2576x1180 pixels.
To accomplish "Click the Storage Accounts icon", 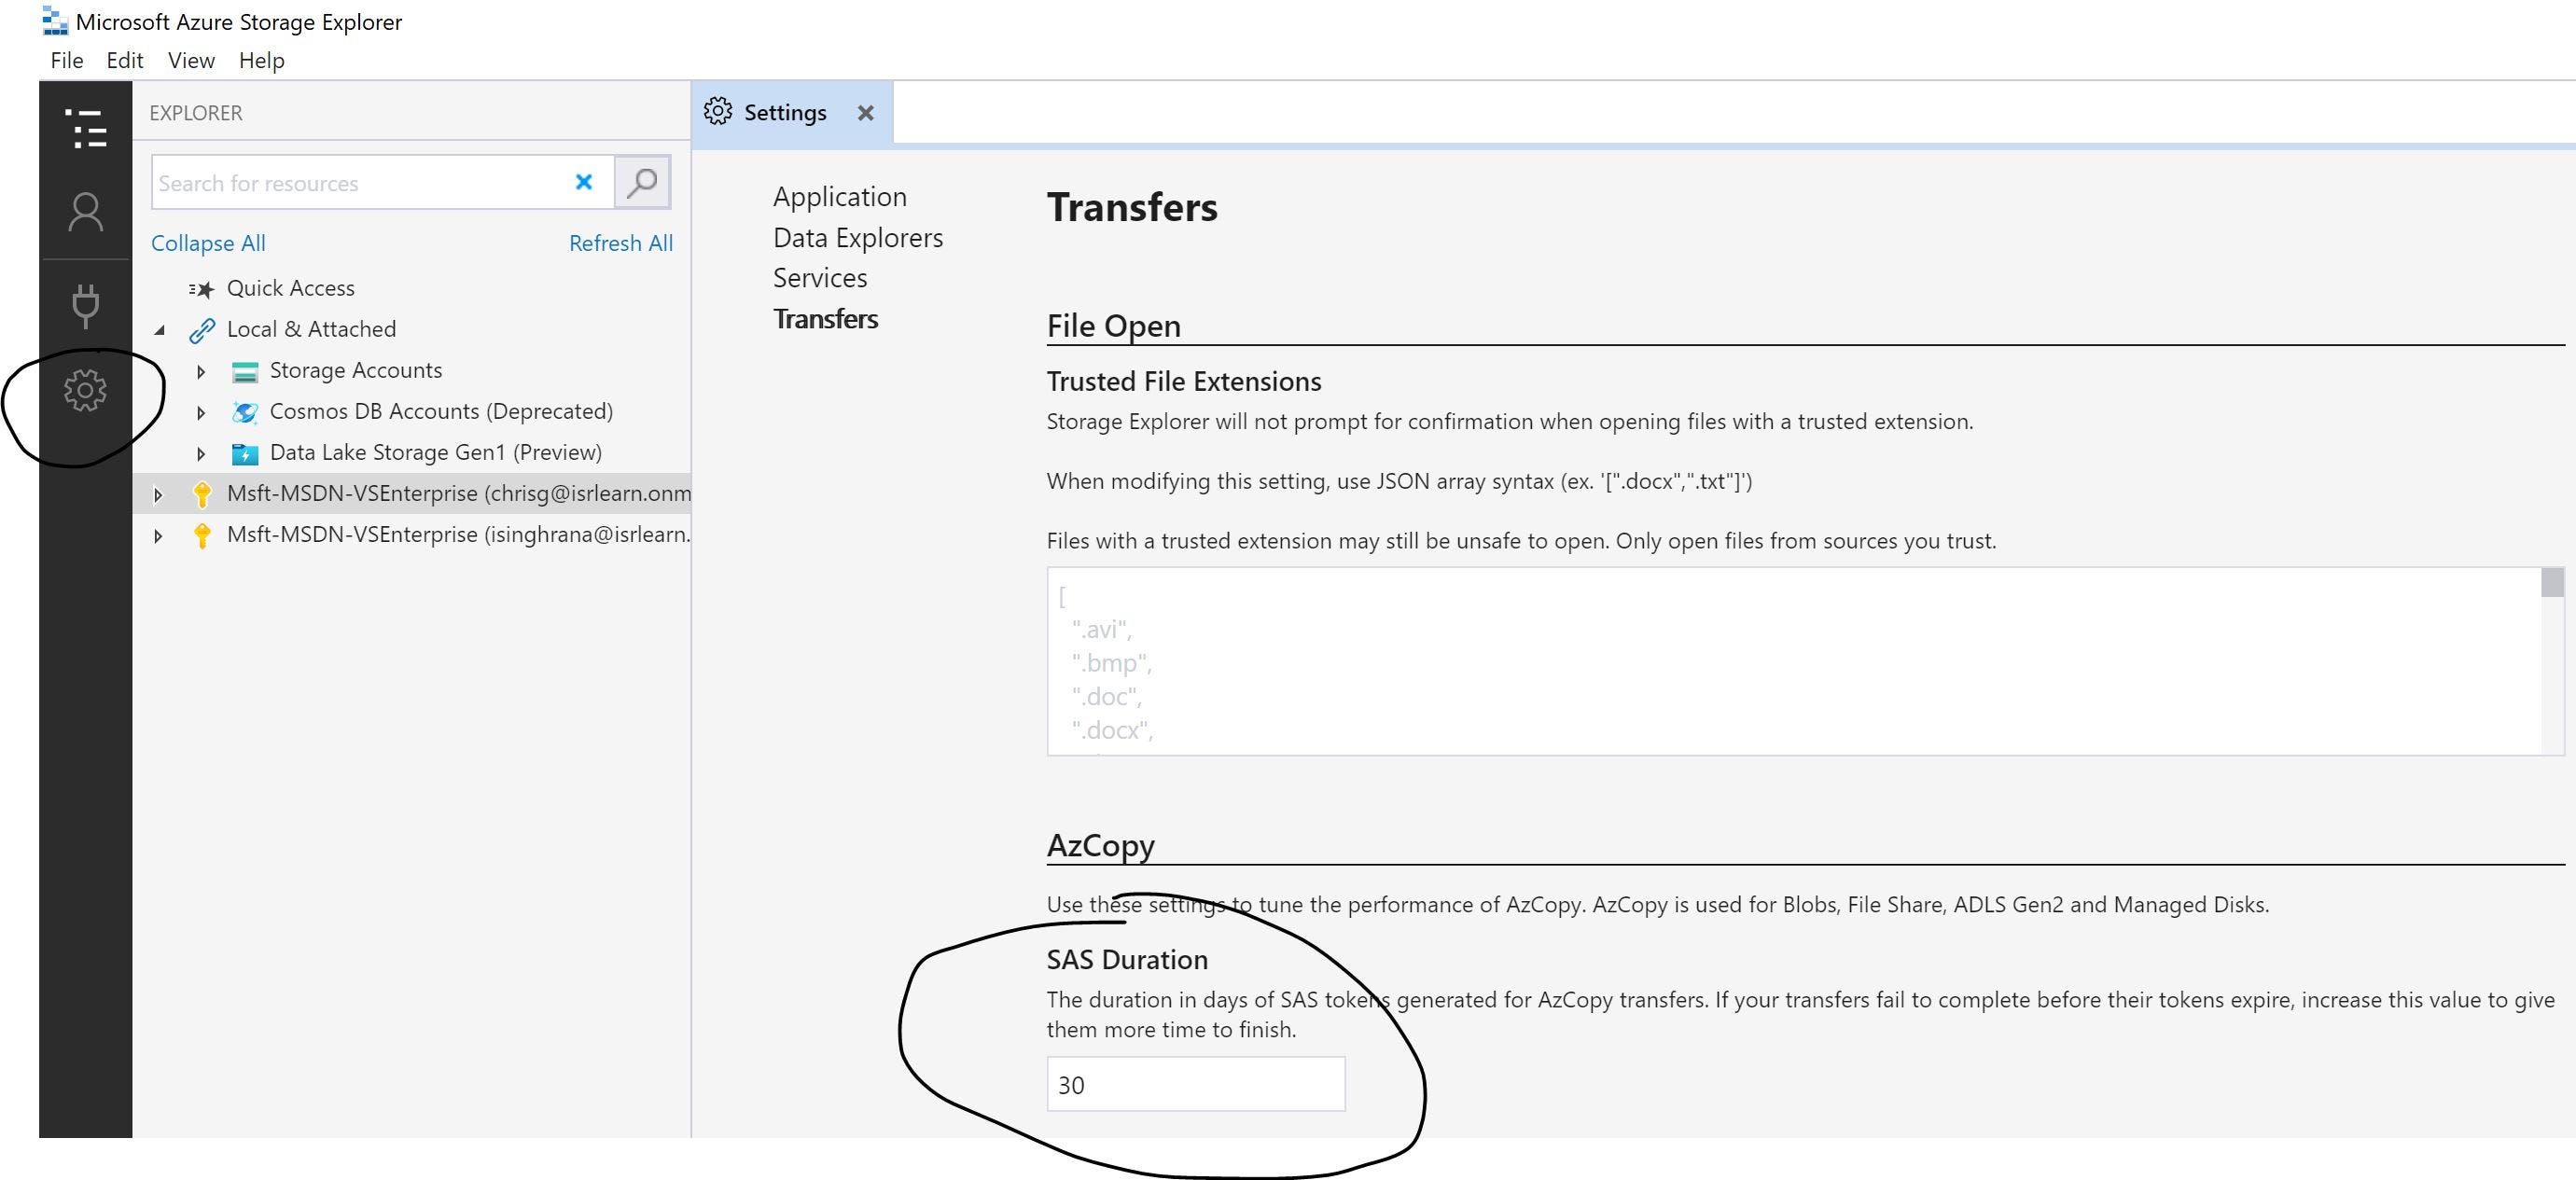I will click(245, 372).
